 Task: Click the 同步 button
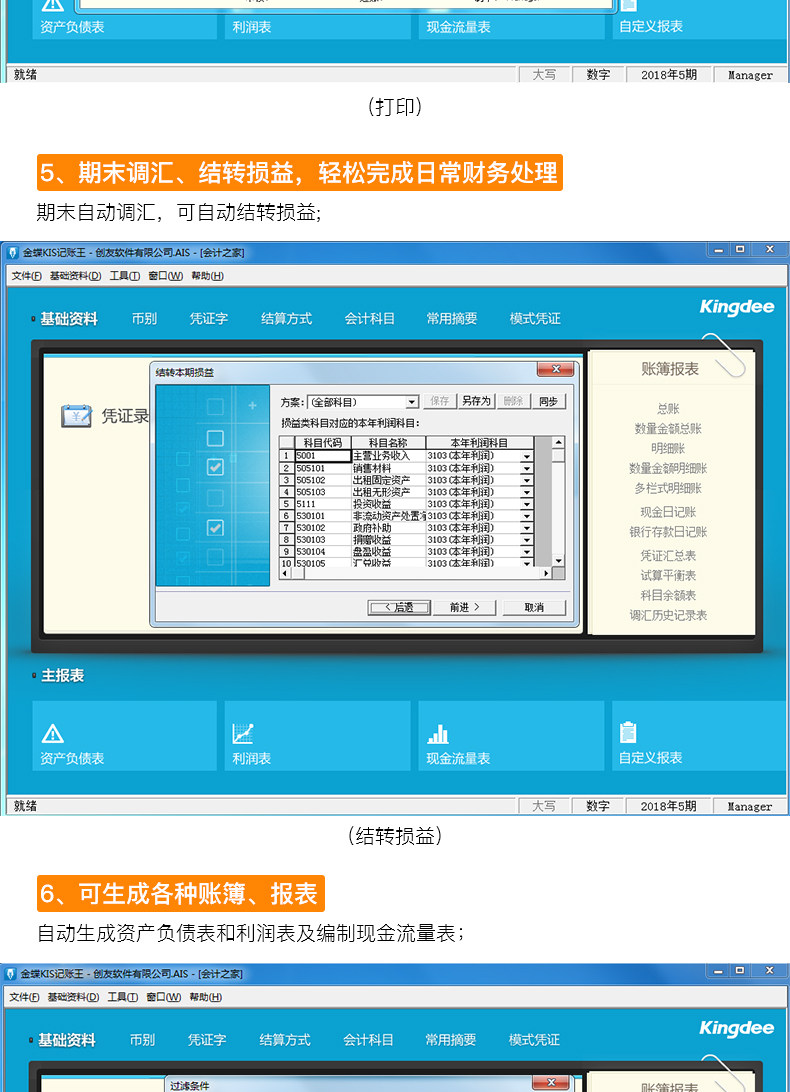[548, 401]
